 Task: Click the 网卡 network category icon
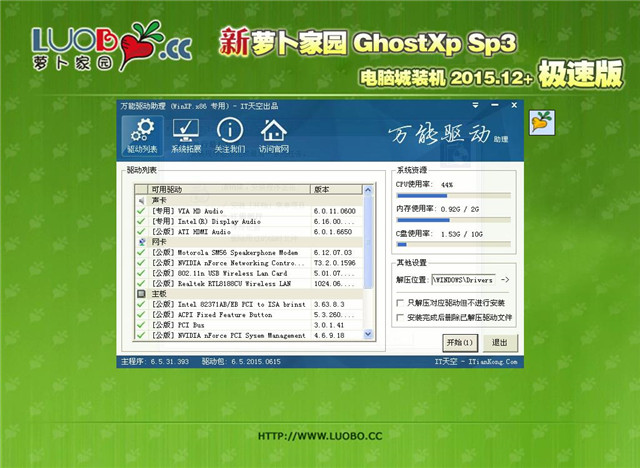click(141, 242)
